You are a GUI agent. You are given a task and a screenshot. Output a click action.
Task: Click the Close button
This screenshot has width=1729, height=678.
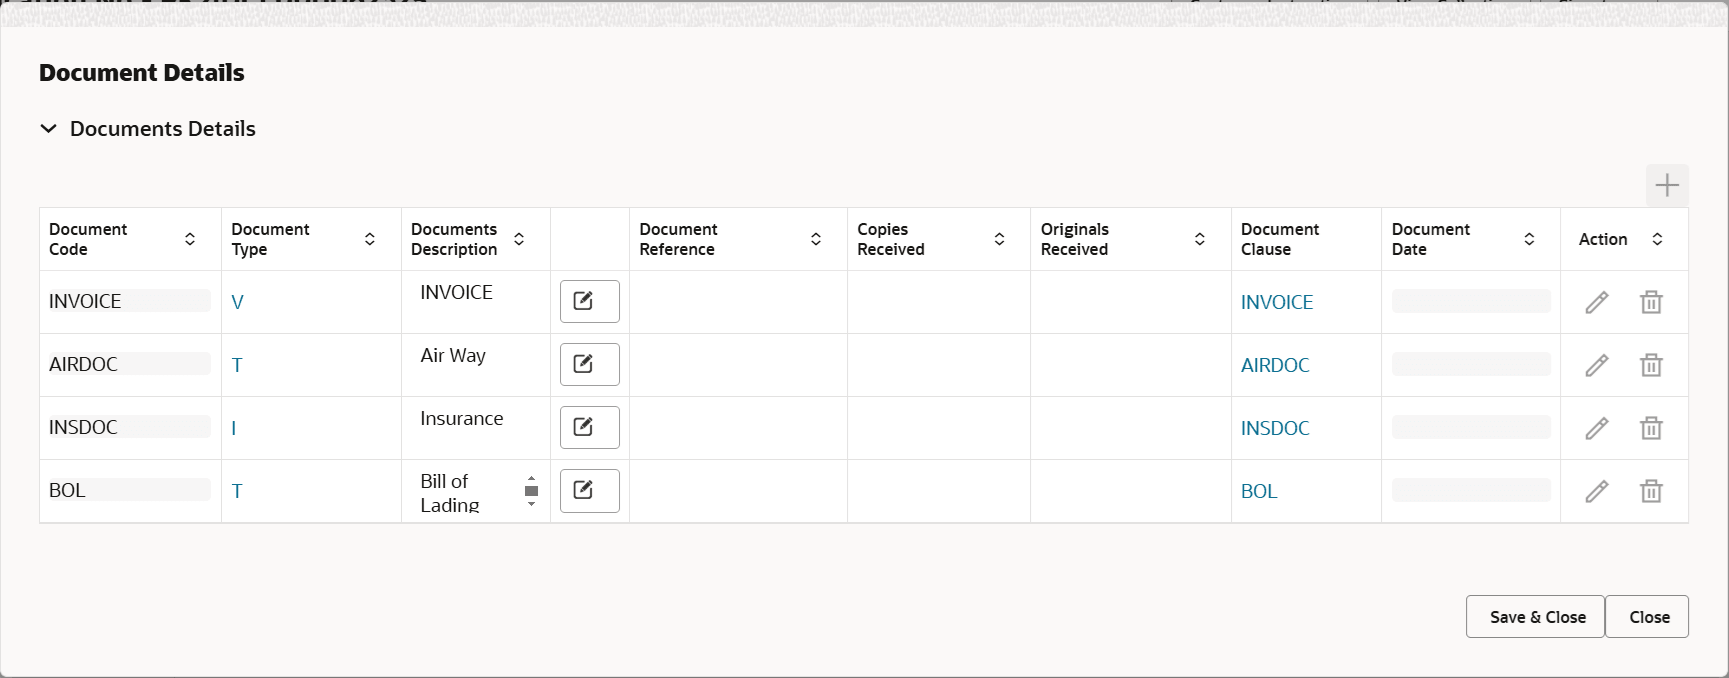click(x=1647, y=616)
